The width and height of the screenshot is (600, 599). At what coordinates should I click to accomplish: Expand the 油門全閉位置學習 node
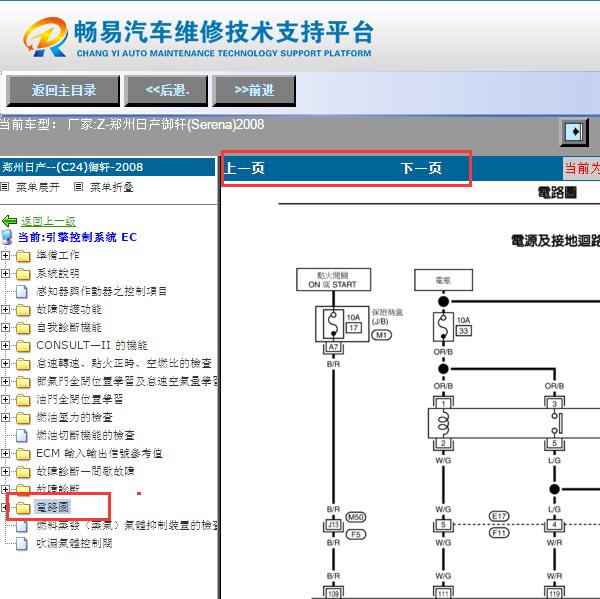(5, 399)
